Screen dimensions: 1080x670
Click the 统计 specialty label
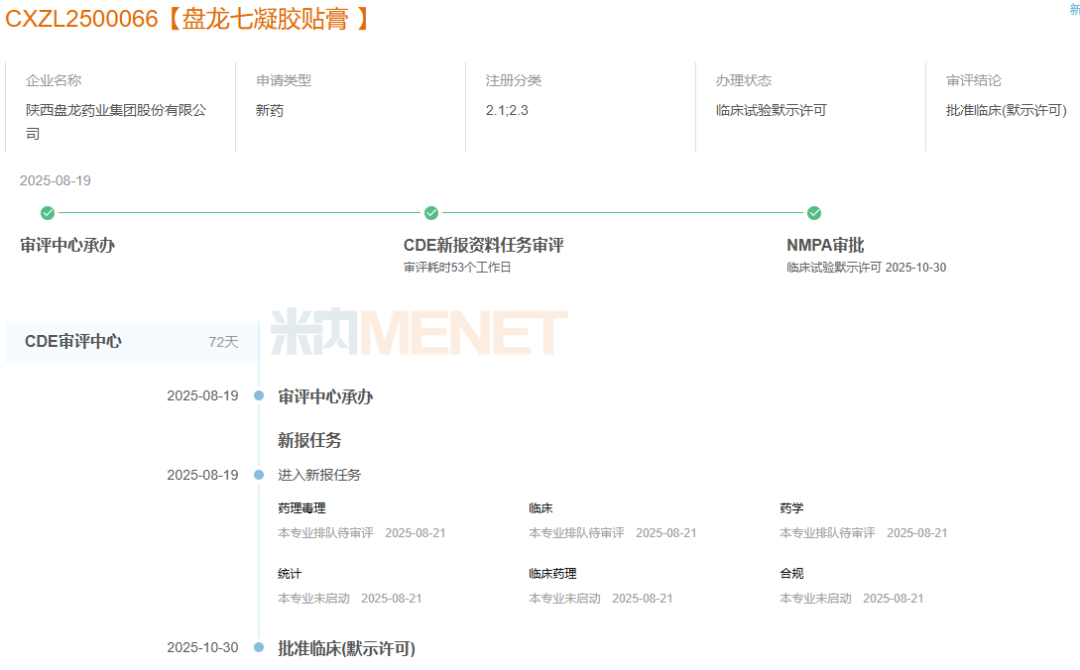(x=289, y=574)
